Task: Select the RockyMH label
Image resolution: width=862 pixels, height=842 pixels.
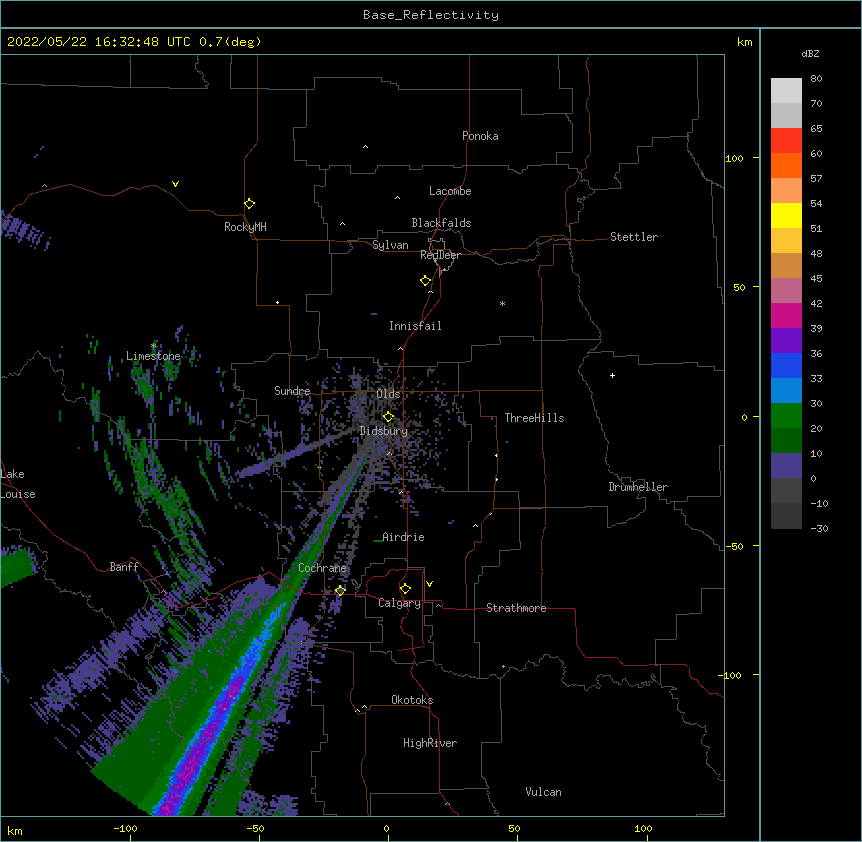Action: click(x=245, y=227)
